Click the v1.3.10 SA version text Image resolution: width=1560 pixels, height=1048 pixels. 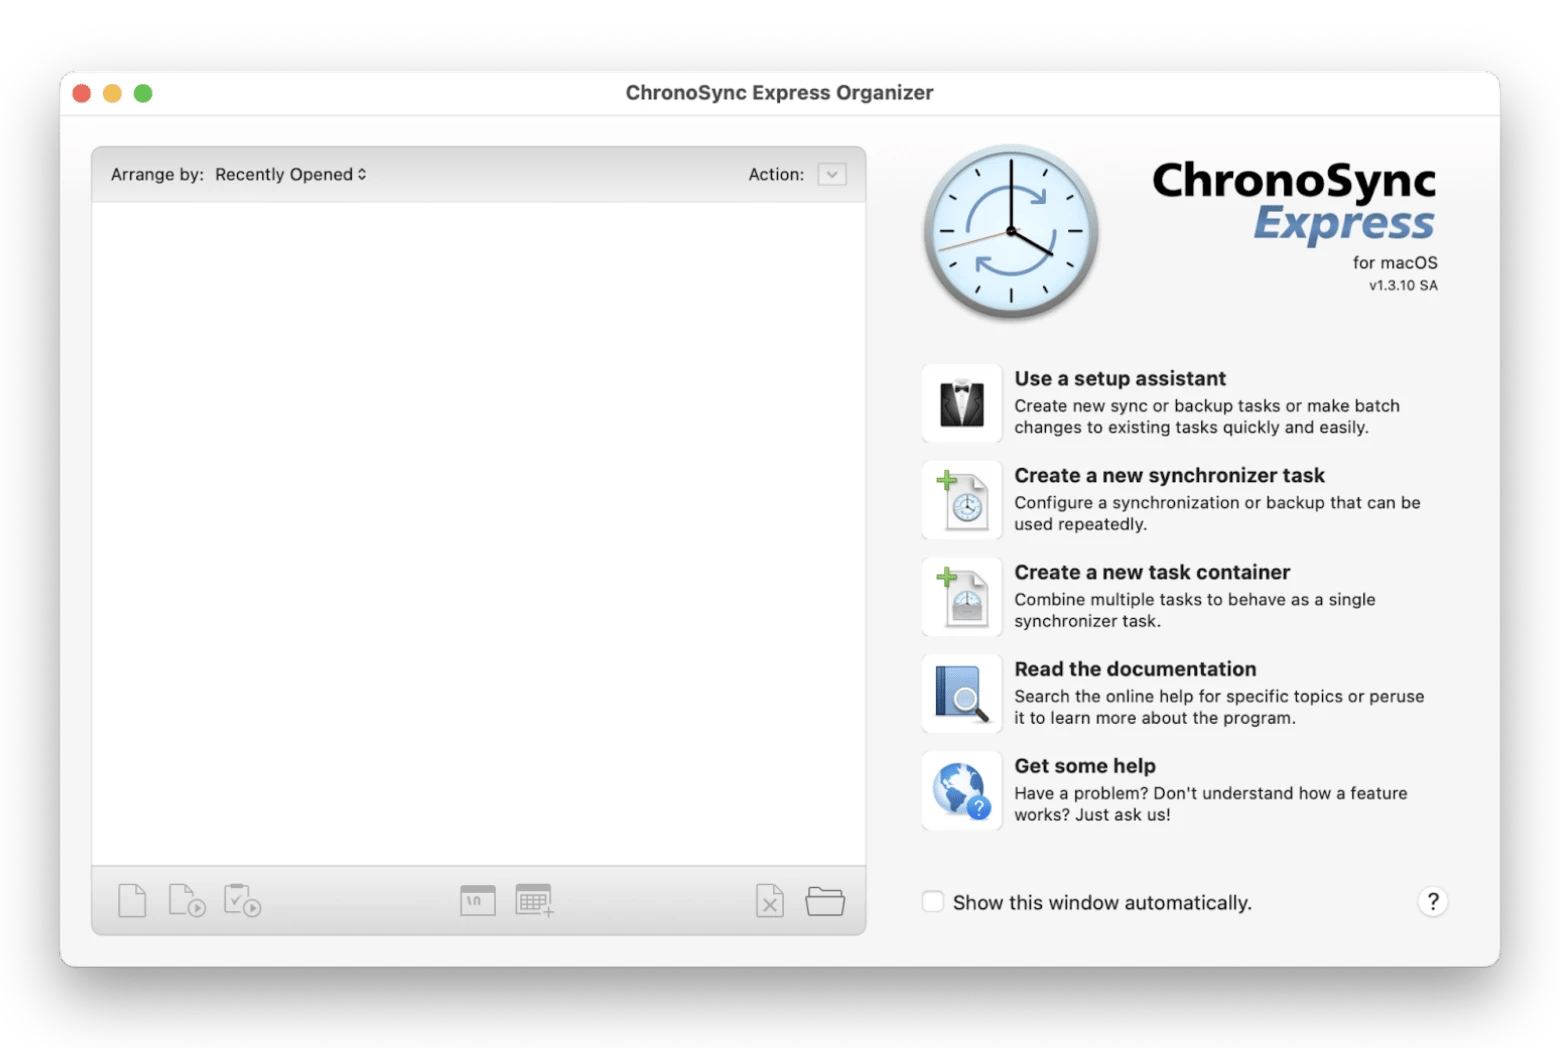pyautogui.click(x=1403, y=286)
